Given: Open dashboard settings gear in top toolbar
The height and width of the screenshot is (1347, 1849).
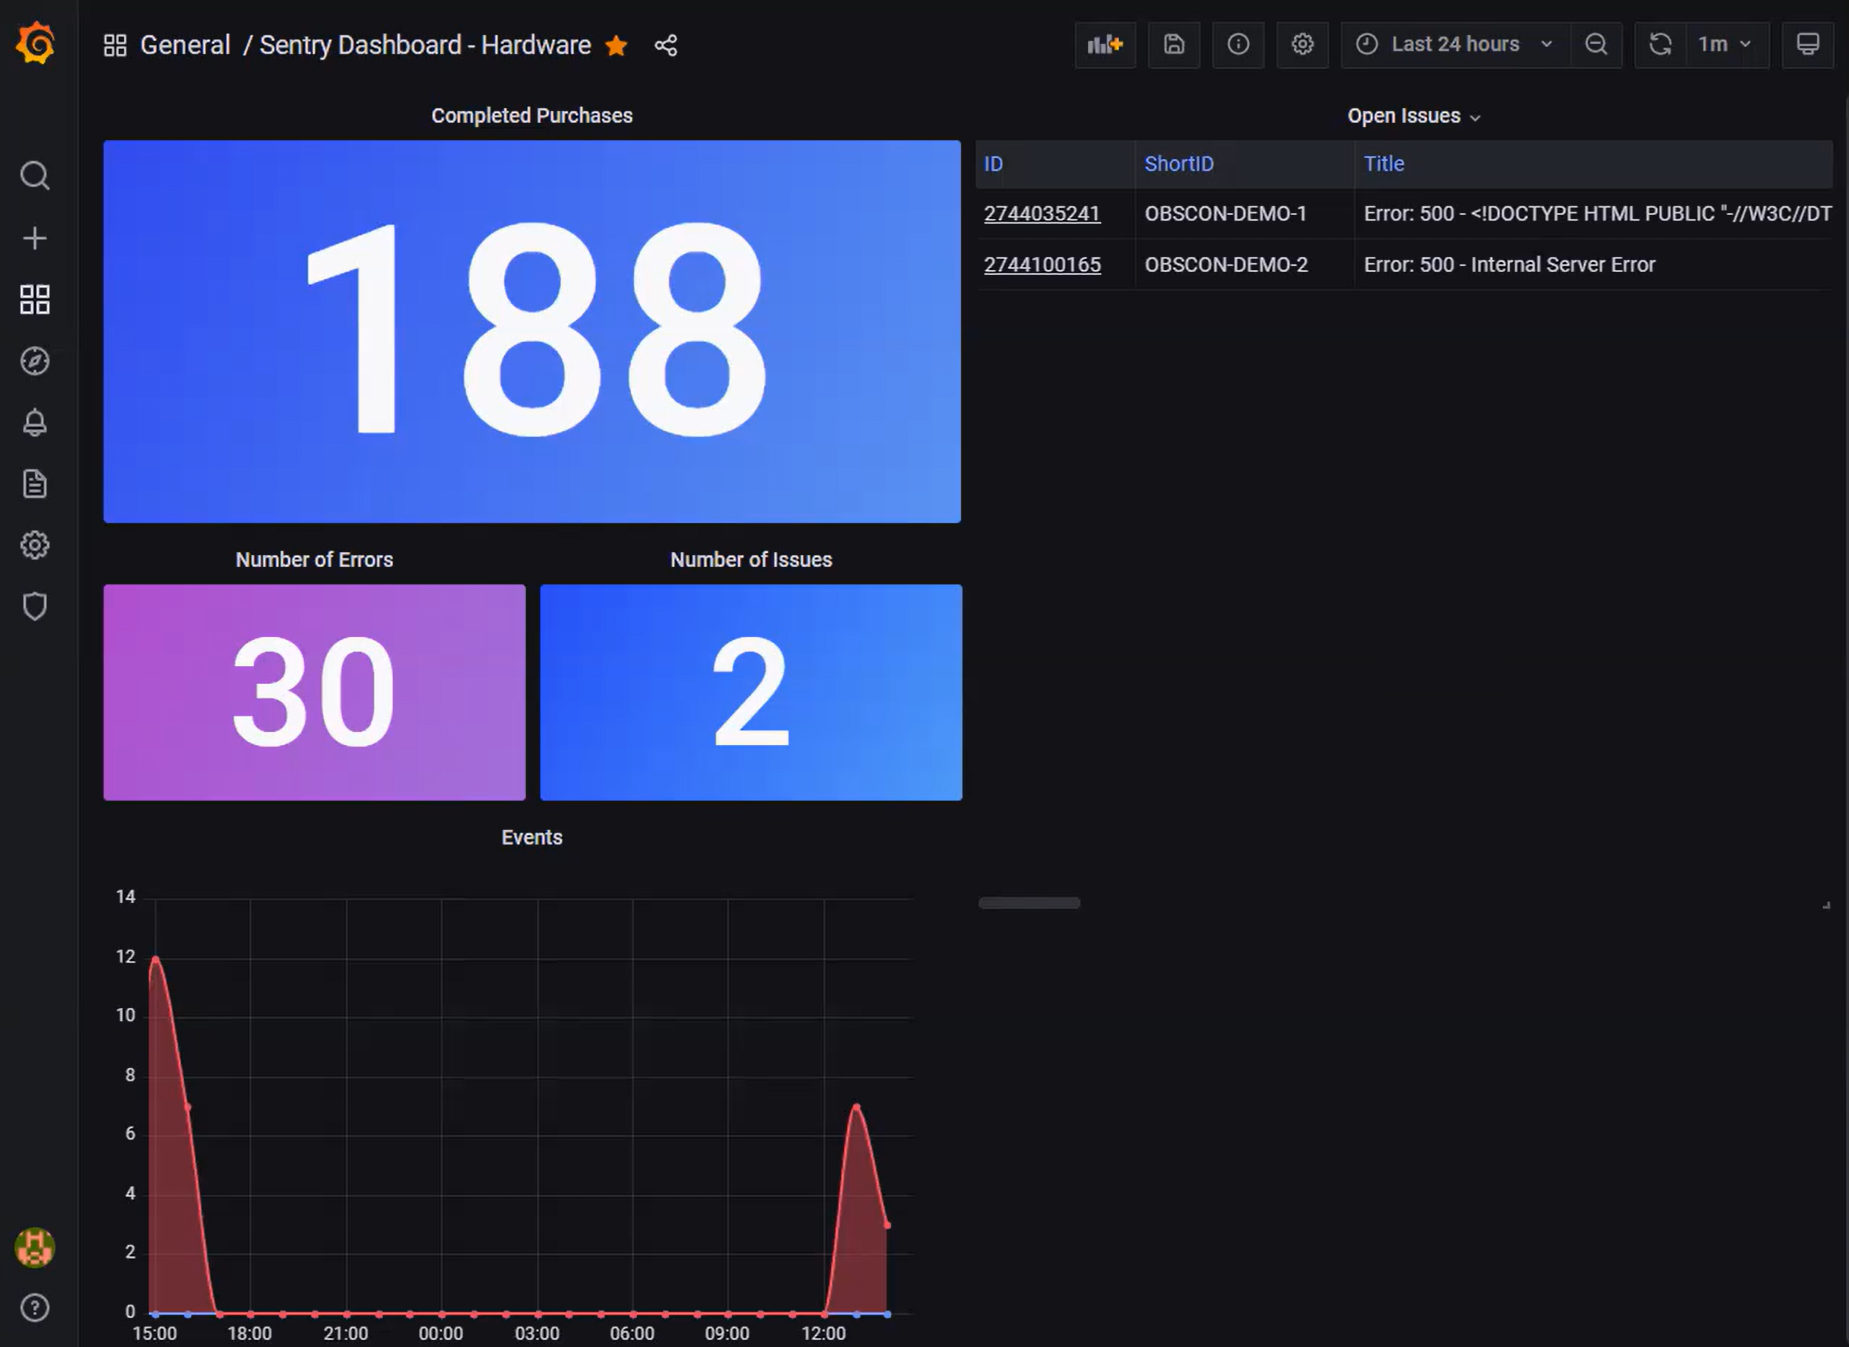Looking at the screenshot, I should tap(1302, 44).
